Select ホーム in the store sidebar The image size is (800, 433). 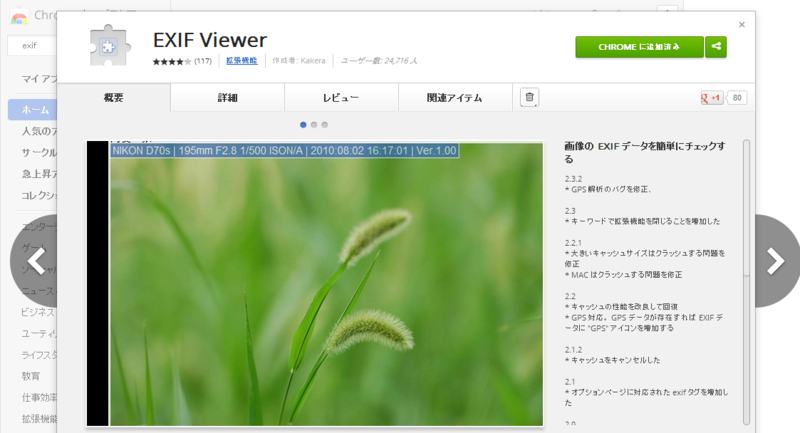coord(32,110)
